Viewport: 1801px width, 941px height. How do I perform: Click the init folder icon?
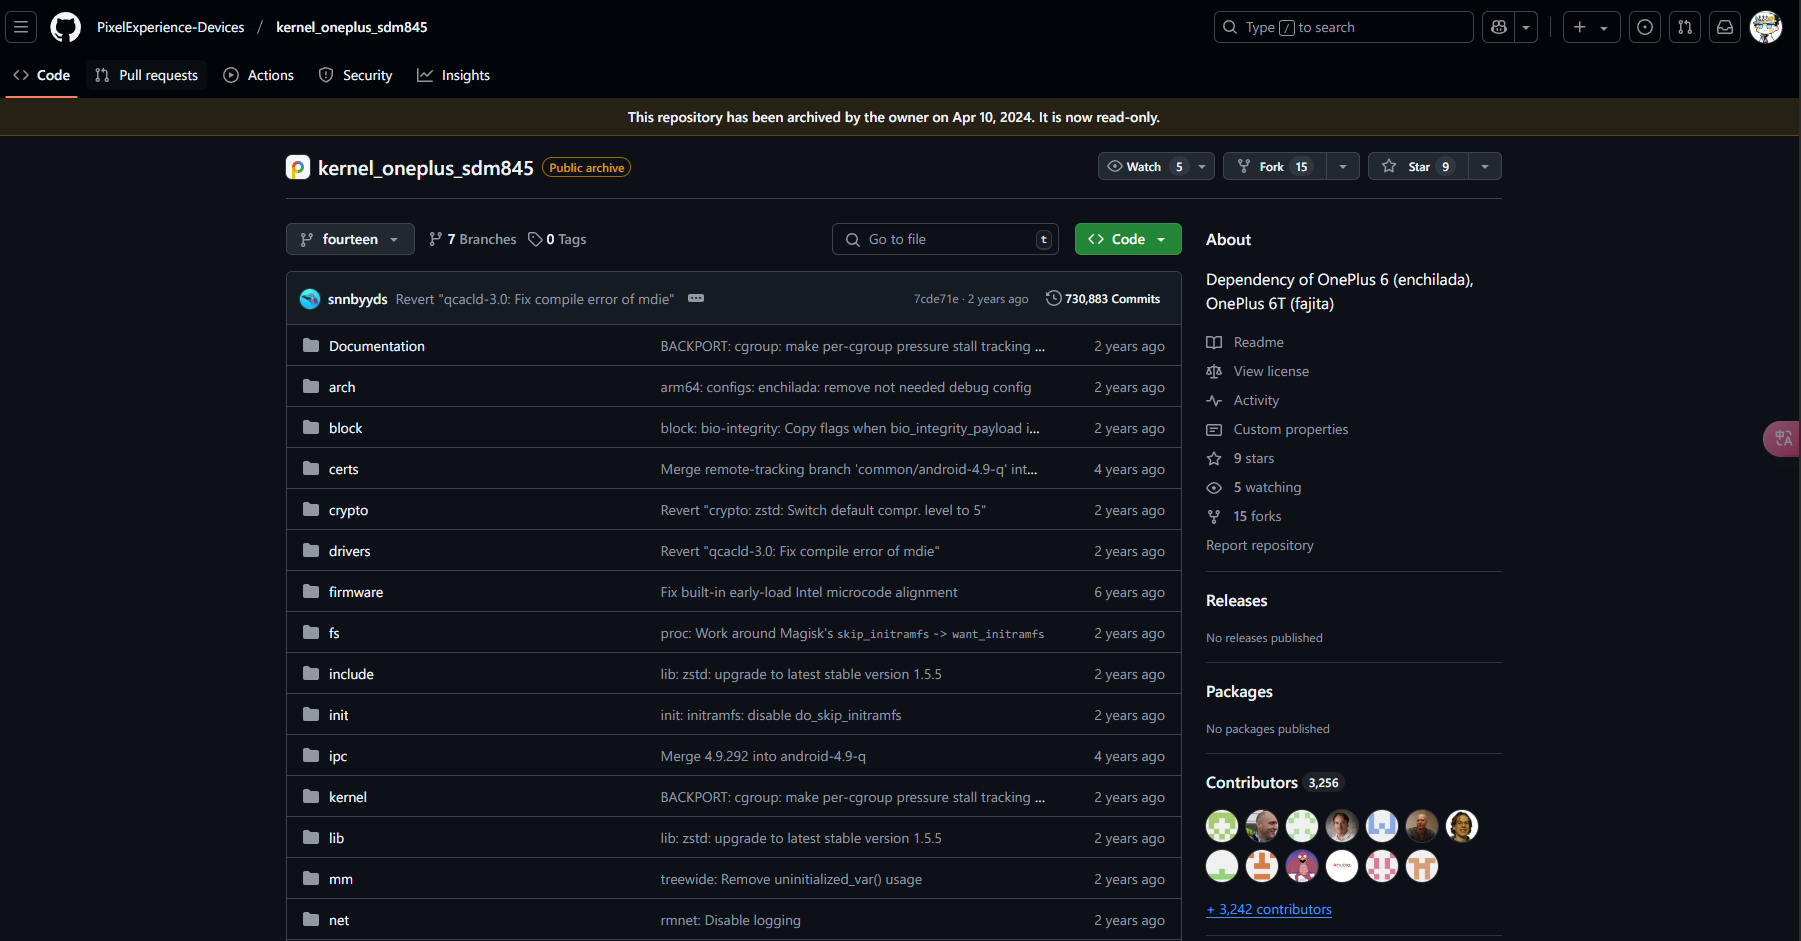click(x=311, y=714)
